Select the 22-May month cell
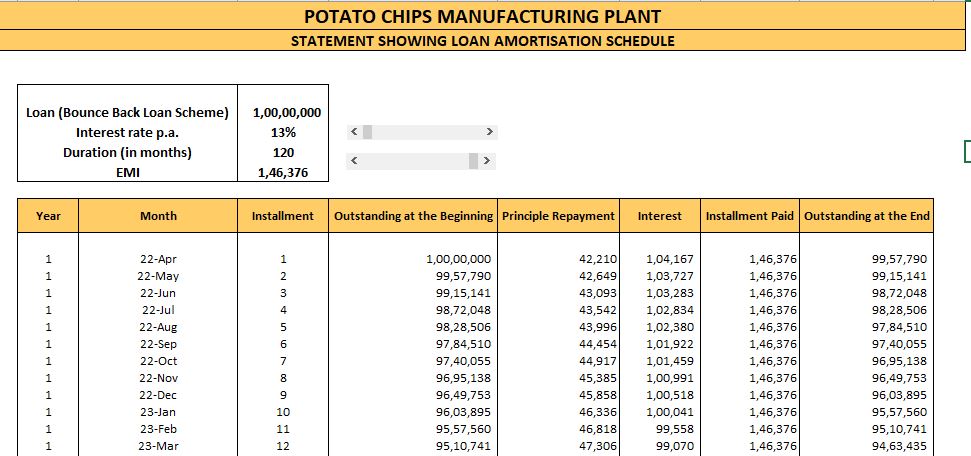 tap(158, 276)
